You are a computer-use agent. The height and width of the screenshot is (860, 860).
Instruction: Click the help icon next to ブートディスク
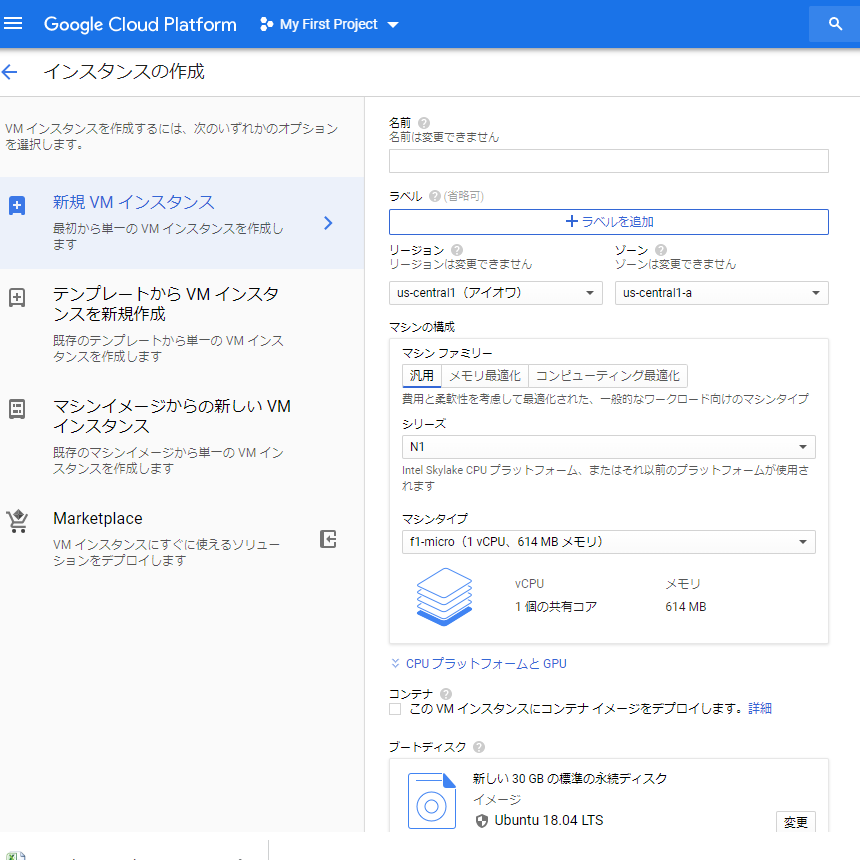[479, 747]
